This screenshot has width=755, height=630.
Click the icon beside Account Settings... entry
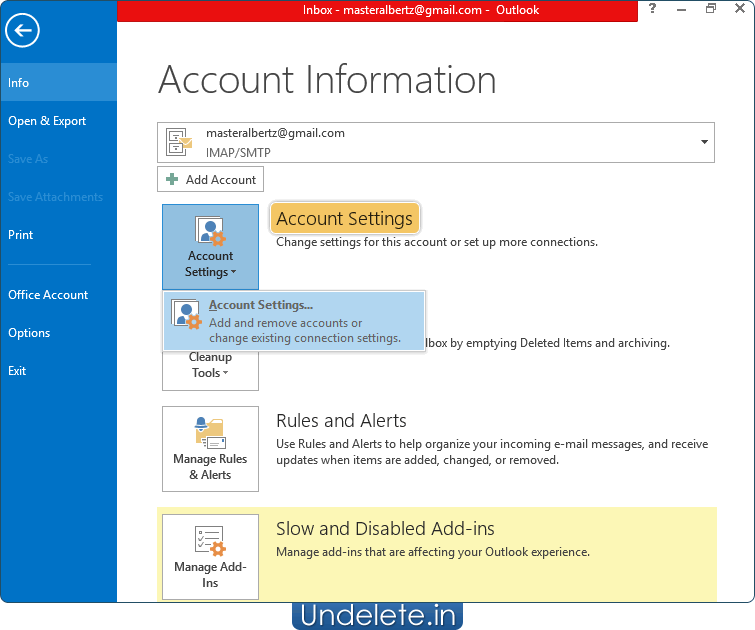coord(186,314)
